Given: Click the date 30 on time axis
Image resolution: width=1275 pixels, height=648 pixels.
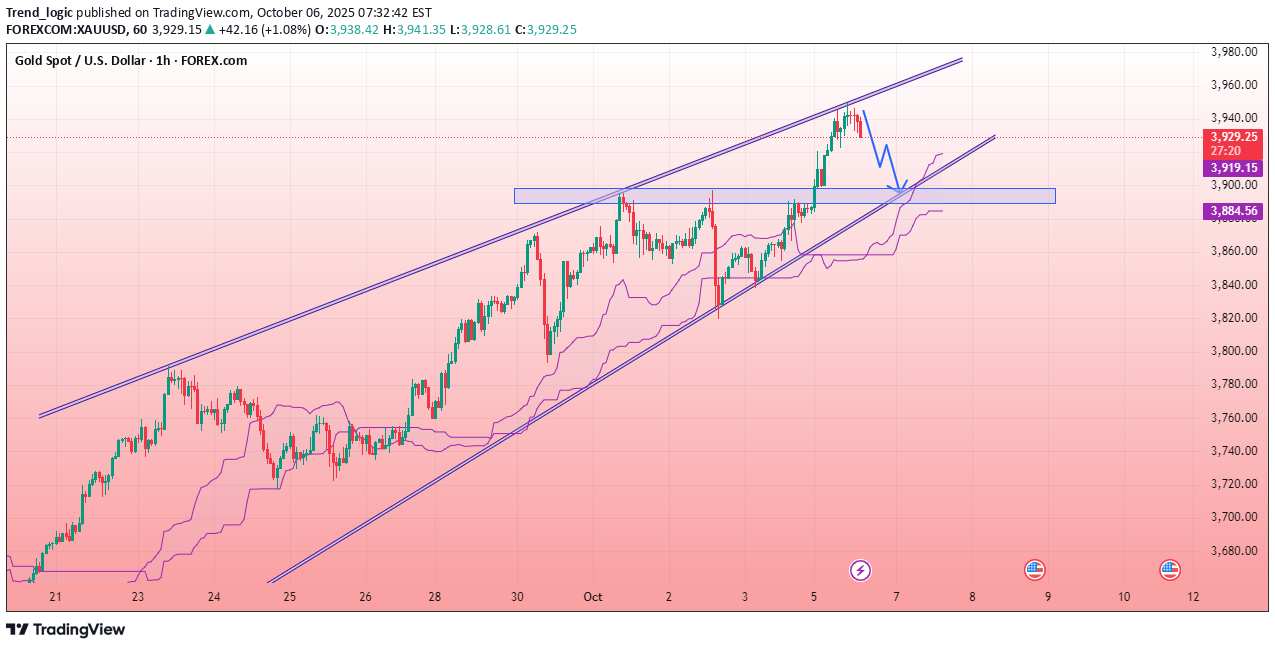Looking at the screenshot, I should (x=517, y=597).
